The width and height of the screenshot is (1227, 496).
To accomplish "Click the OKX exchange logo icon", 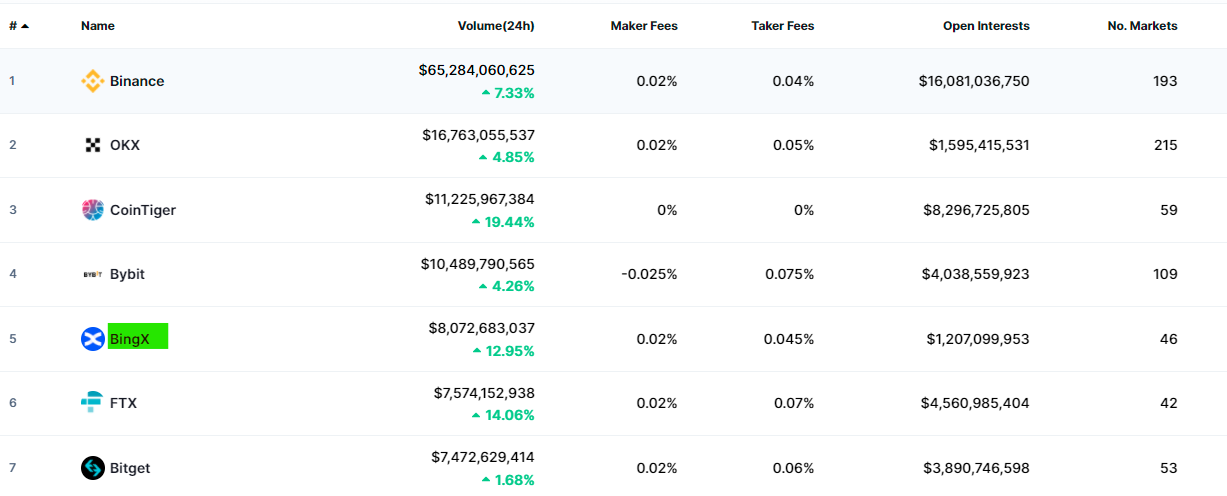I will (x=93, y=145).
